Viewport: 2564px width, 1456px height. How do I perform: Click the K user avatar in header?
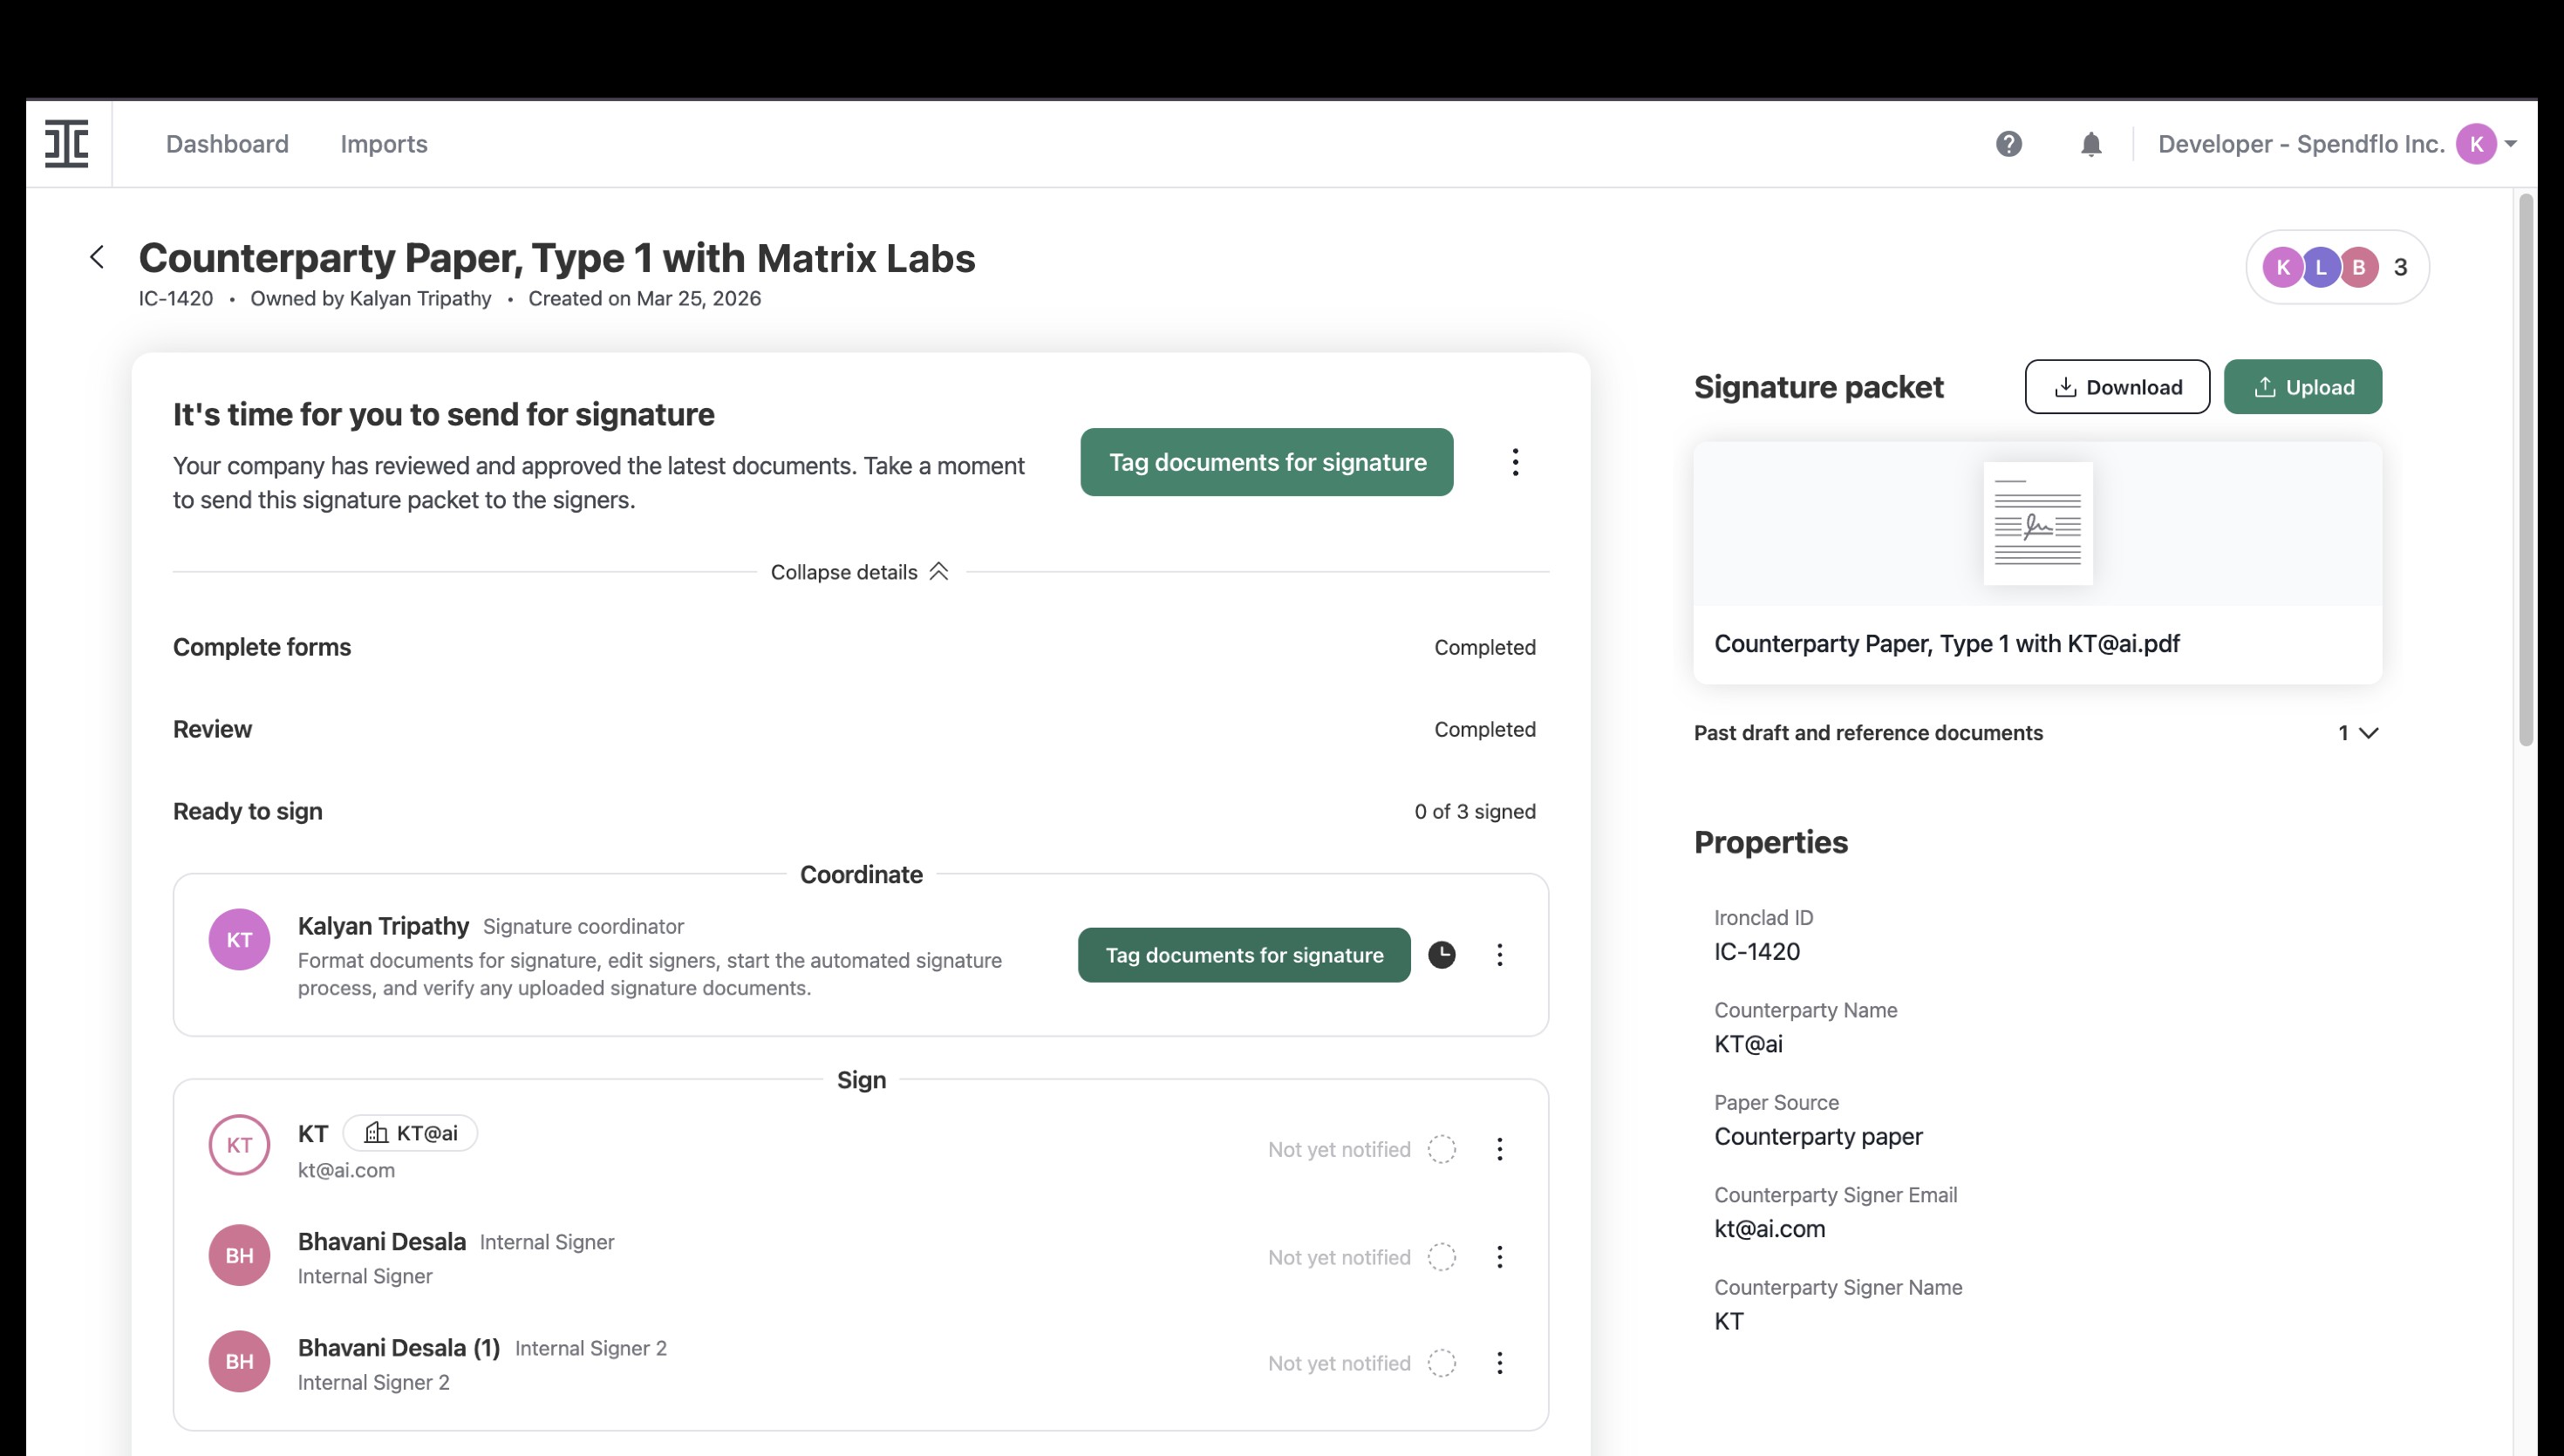click(2476, 144)
